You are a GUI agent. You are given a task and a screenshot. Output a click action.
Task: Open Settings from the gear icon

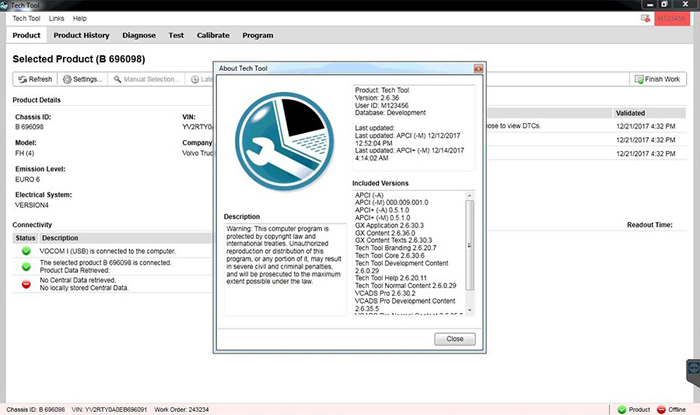click(67, 79)
